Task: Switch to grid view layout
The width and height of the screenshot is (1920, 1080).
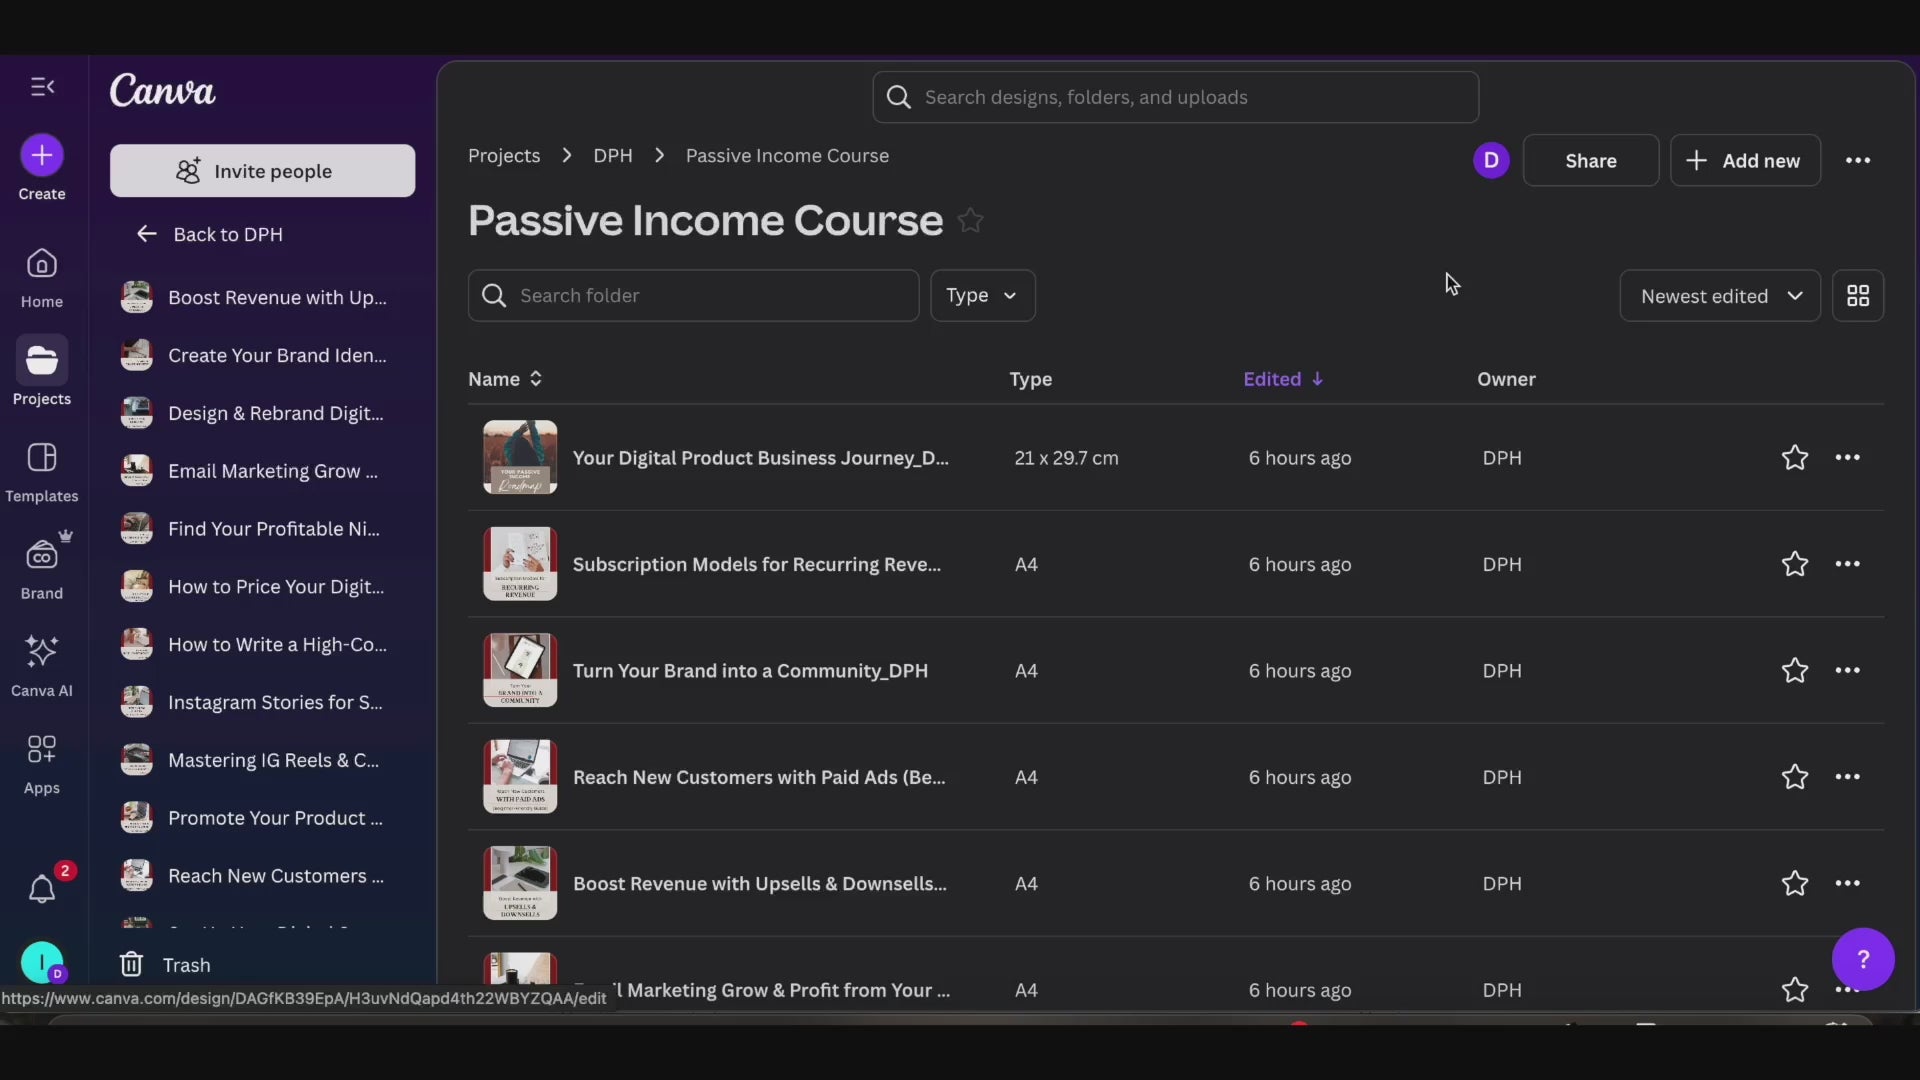Action: 1857,296
